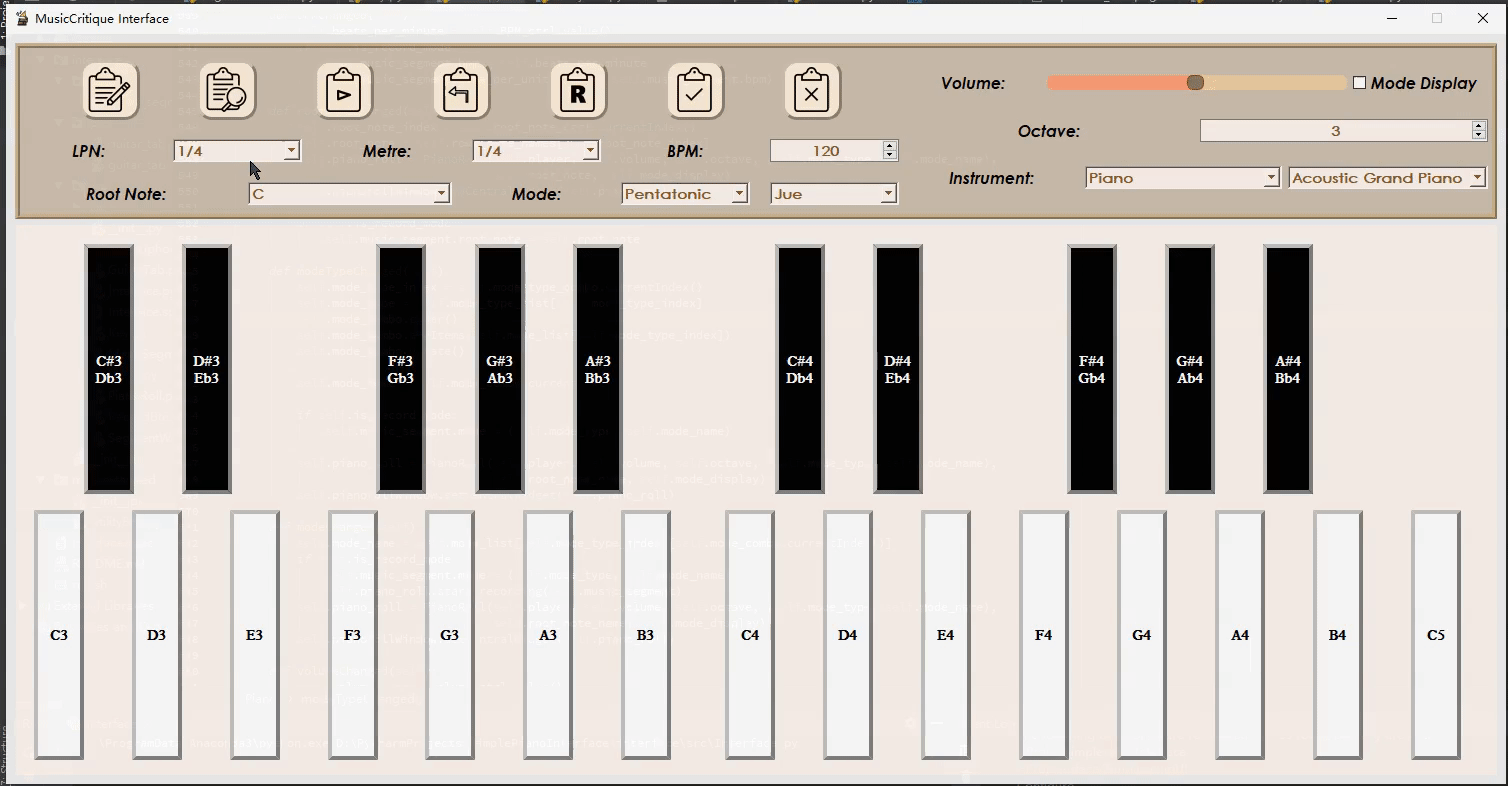Play the A4 white key
1508x786 pixels.
pos(1240,635)
